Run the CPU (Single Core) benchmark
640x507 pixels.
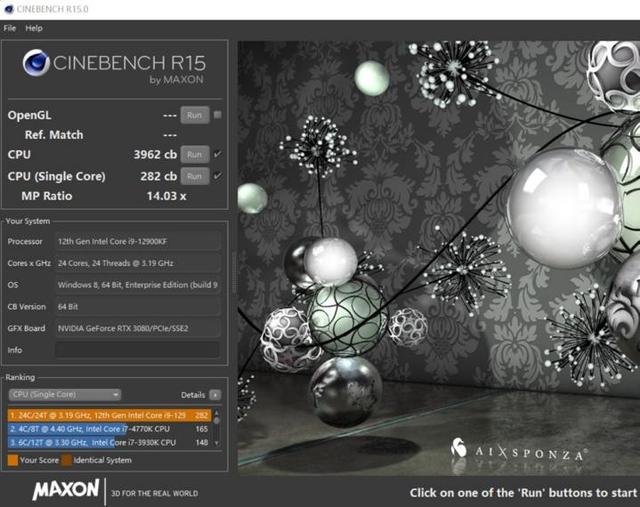(194, 176)
